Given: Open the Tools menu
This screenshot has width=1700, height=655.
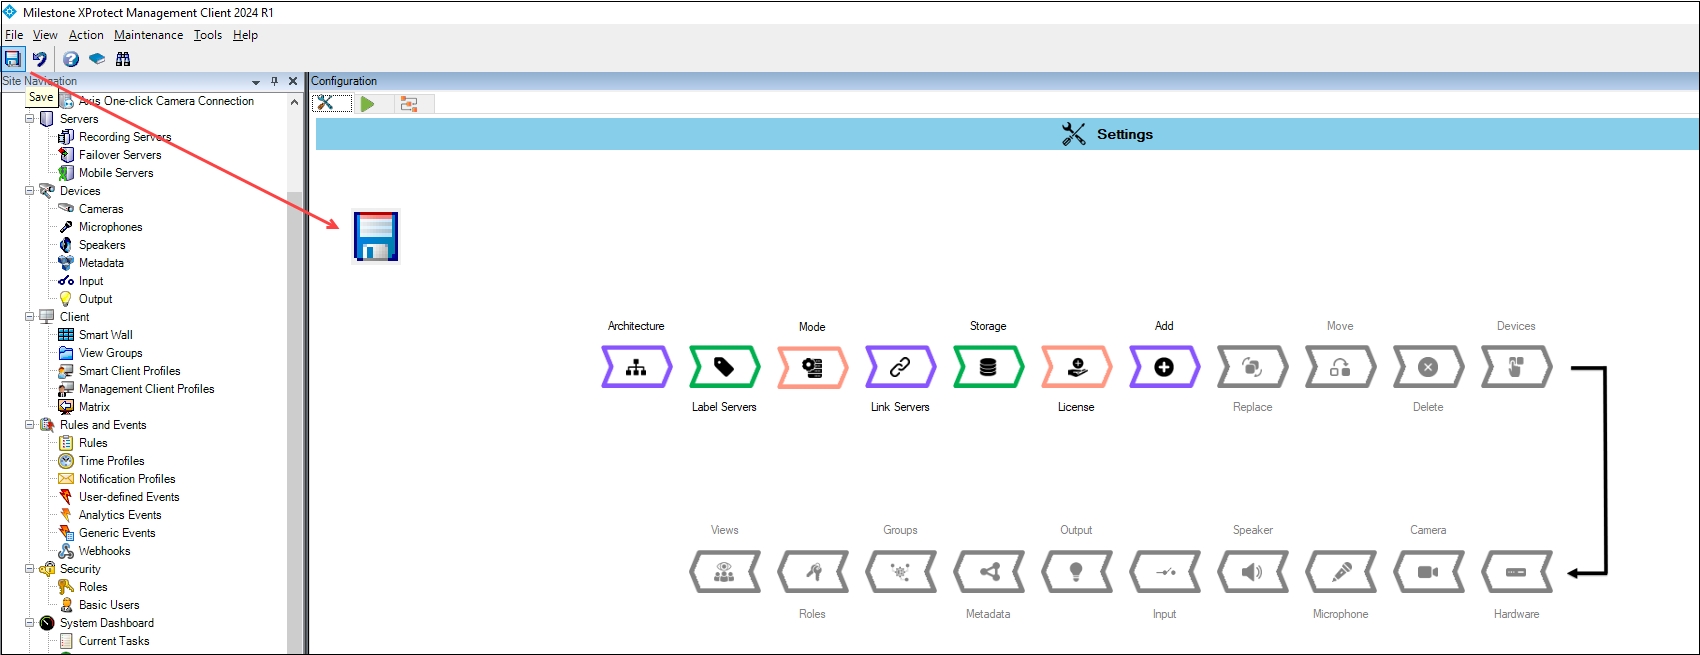Looking at the screenshot, I should [208, 35].
